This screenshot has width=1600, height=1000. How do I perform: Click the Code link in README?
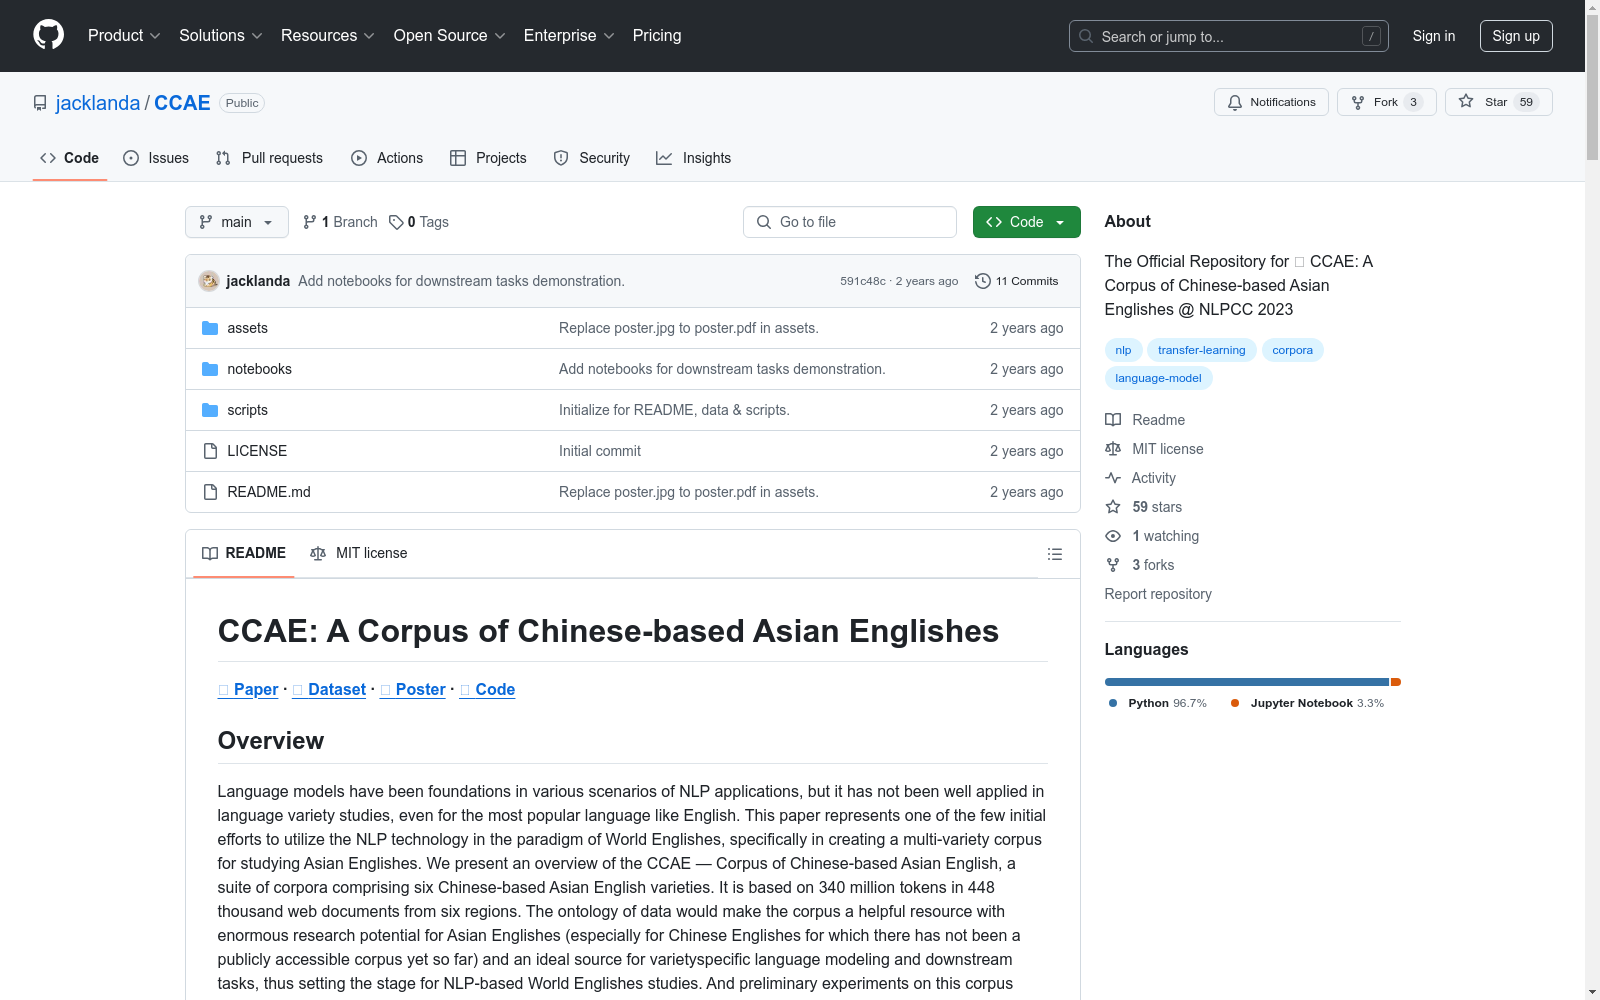point(487,689)
